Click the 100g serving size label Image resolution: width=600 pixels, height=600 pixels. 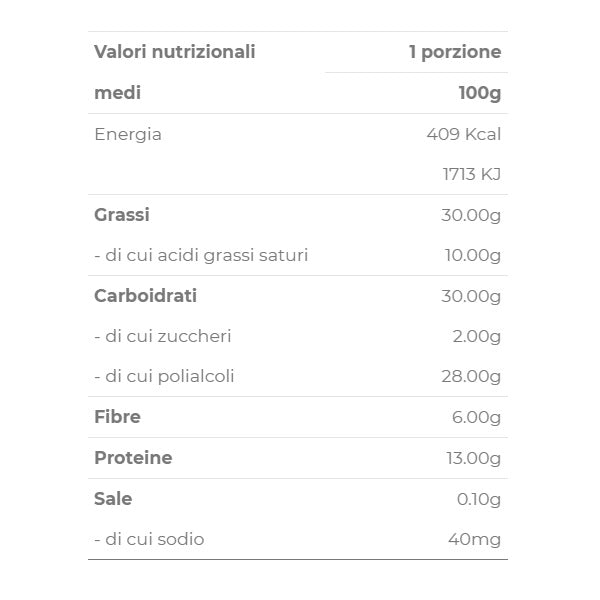click(479, 93)
